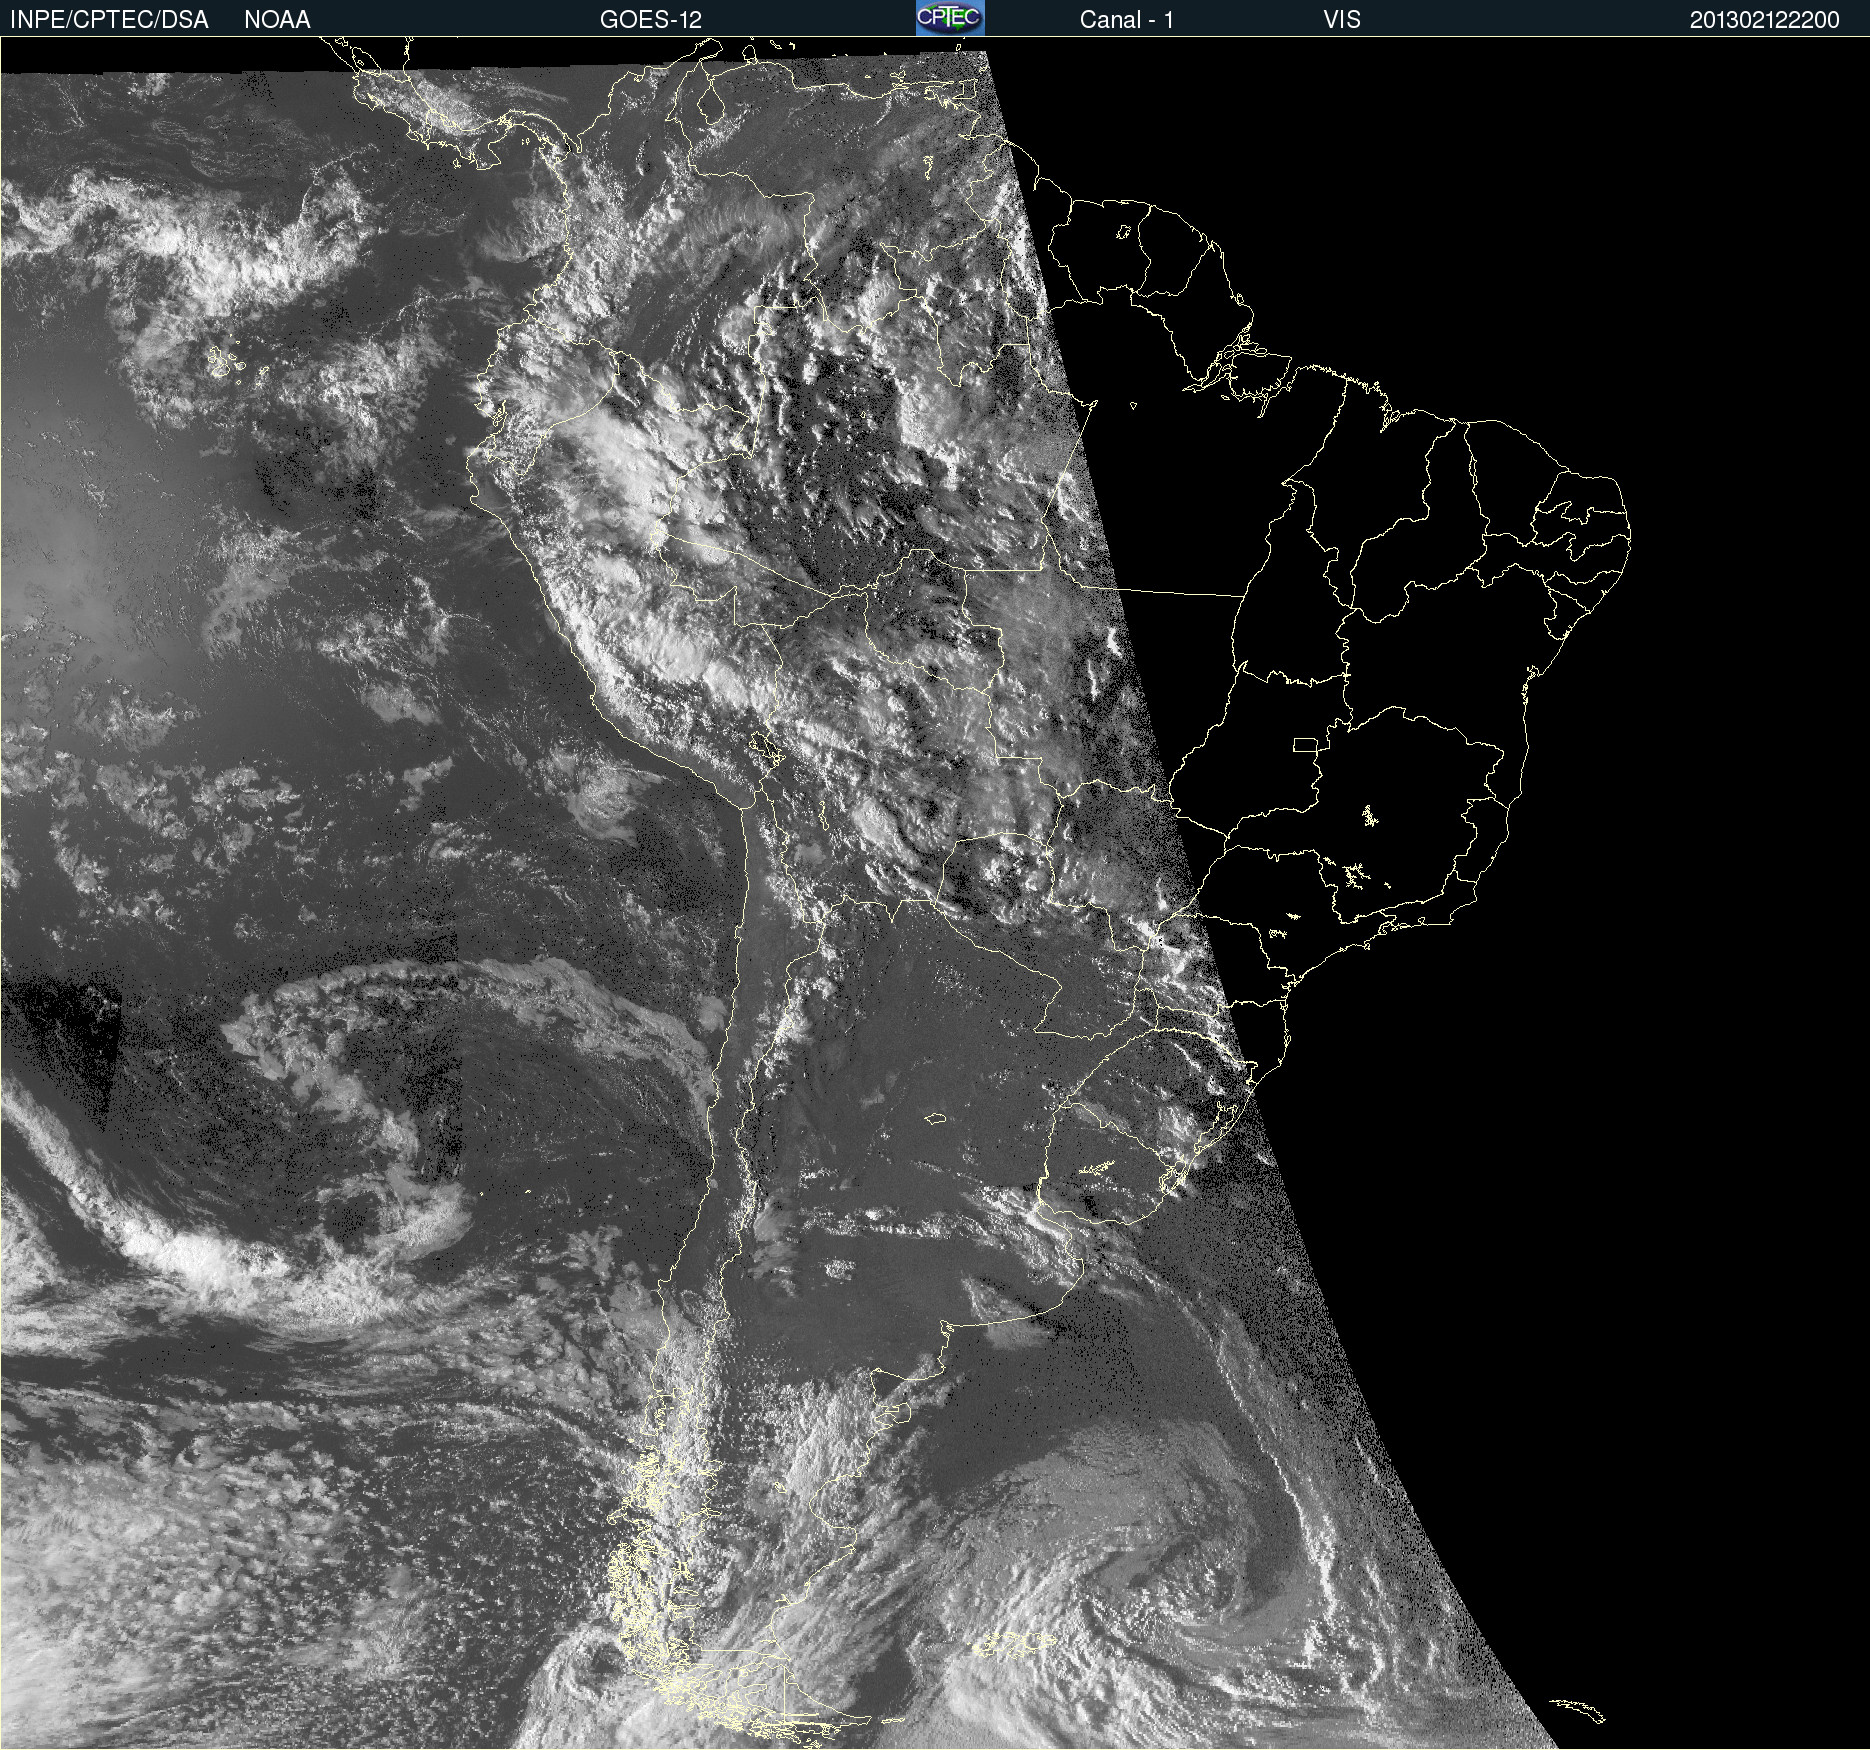Viewport: 1870px width, 1750px height.
Task: Click the INPE/CPTEC/DSA header text
Action: (x=109, y=20)
